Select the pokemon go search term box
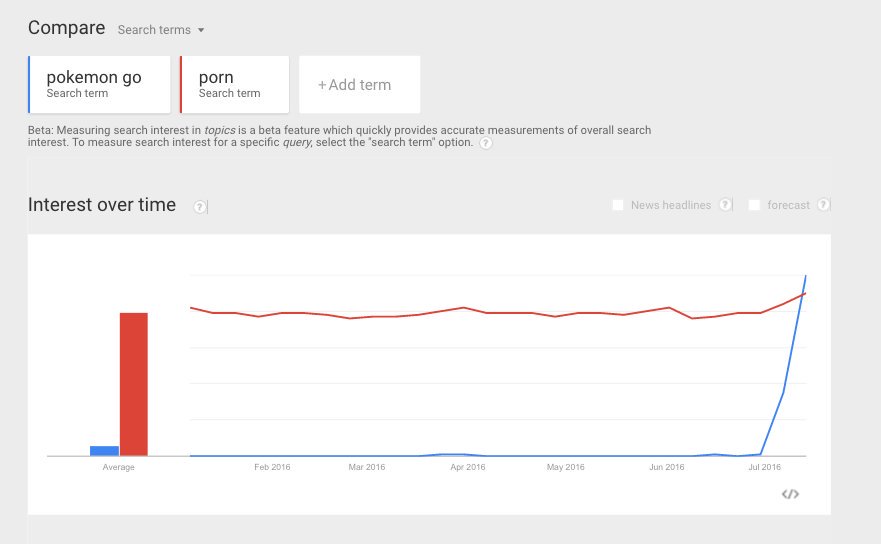The image size is (881, 544). (x=99, y=84)
